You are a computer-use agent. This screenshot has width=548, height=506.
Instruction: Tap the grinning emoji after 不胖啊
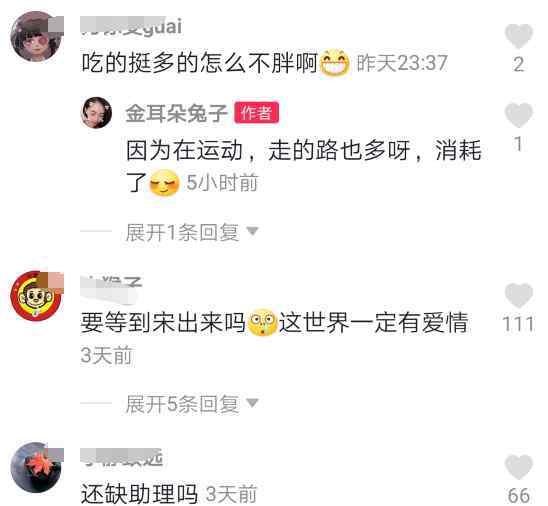(335, 63)
